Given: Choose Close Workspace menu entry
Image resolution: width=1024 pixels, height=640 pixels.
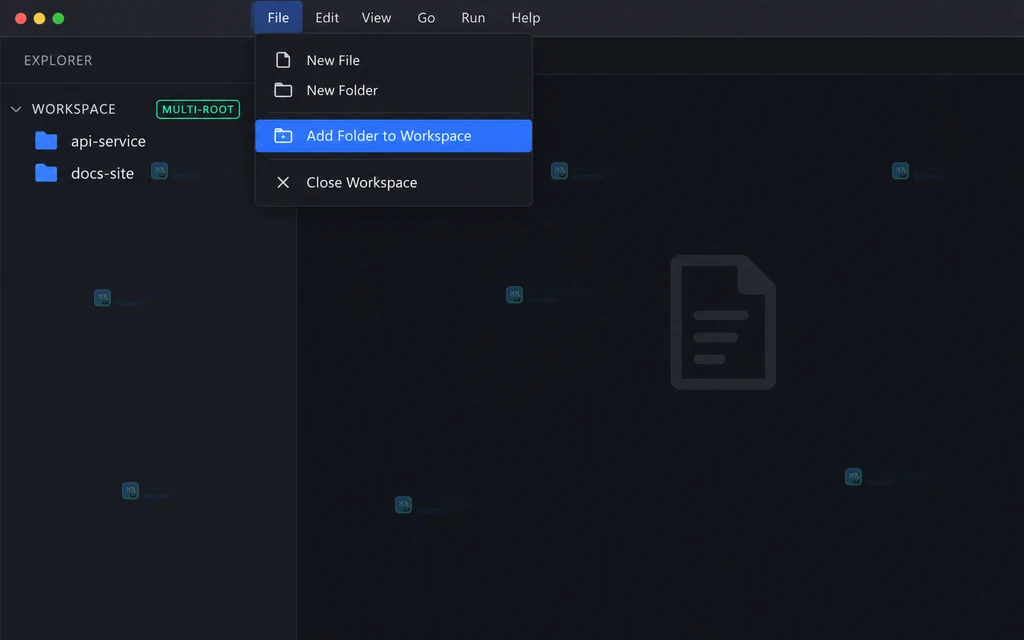Looking at the screenshot, I should point(393,182).
